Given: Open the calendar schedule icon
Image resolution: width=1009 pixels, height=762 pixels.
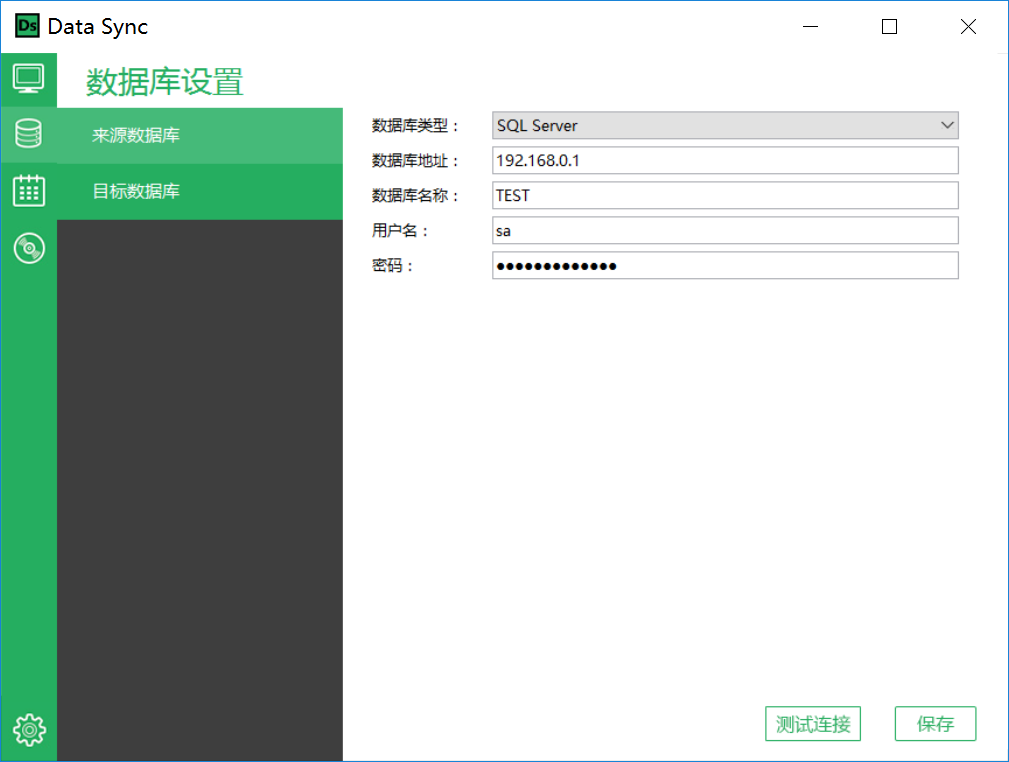Looking at the screenshot, I should [28, 191].
